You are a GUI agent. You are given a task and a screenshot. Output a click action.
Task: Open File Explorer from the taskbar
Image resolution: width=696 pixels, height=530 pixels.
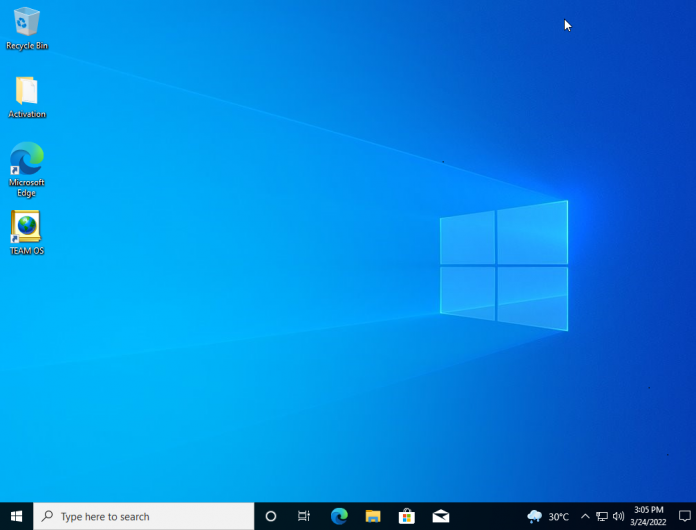pos(373,516)
